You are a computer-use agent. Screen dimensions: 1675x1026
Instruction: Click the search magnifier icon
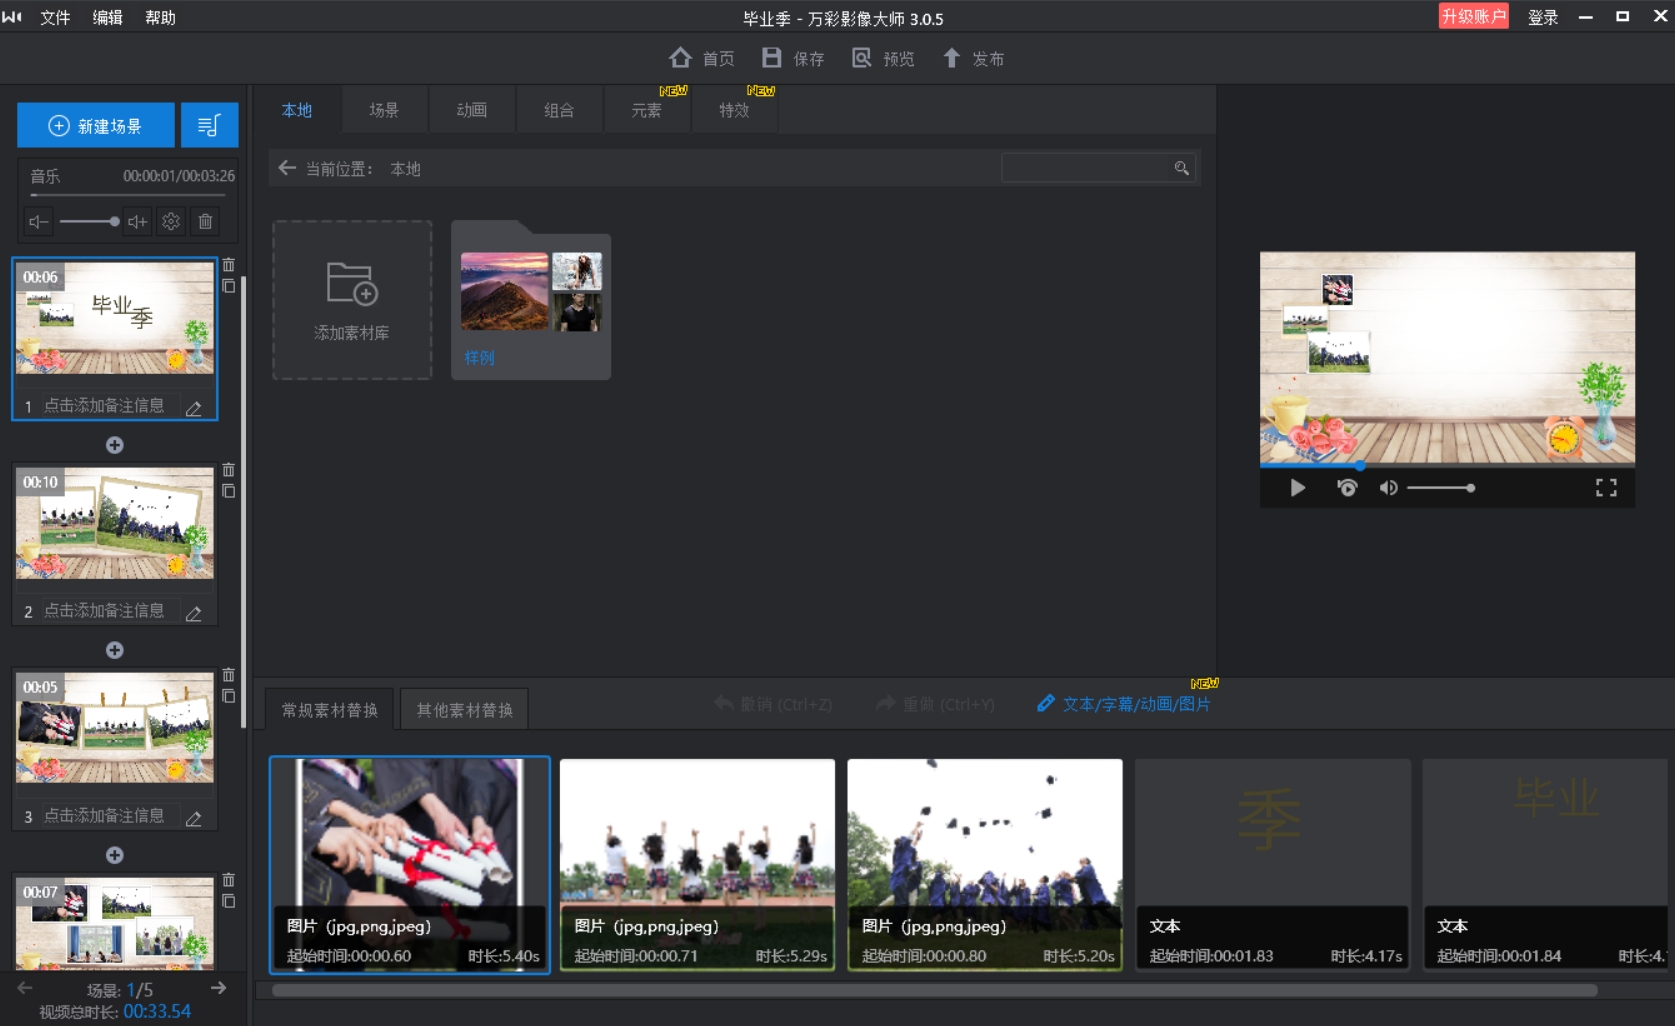coord(1182,168)
